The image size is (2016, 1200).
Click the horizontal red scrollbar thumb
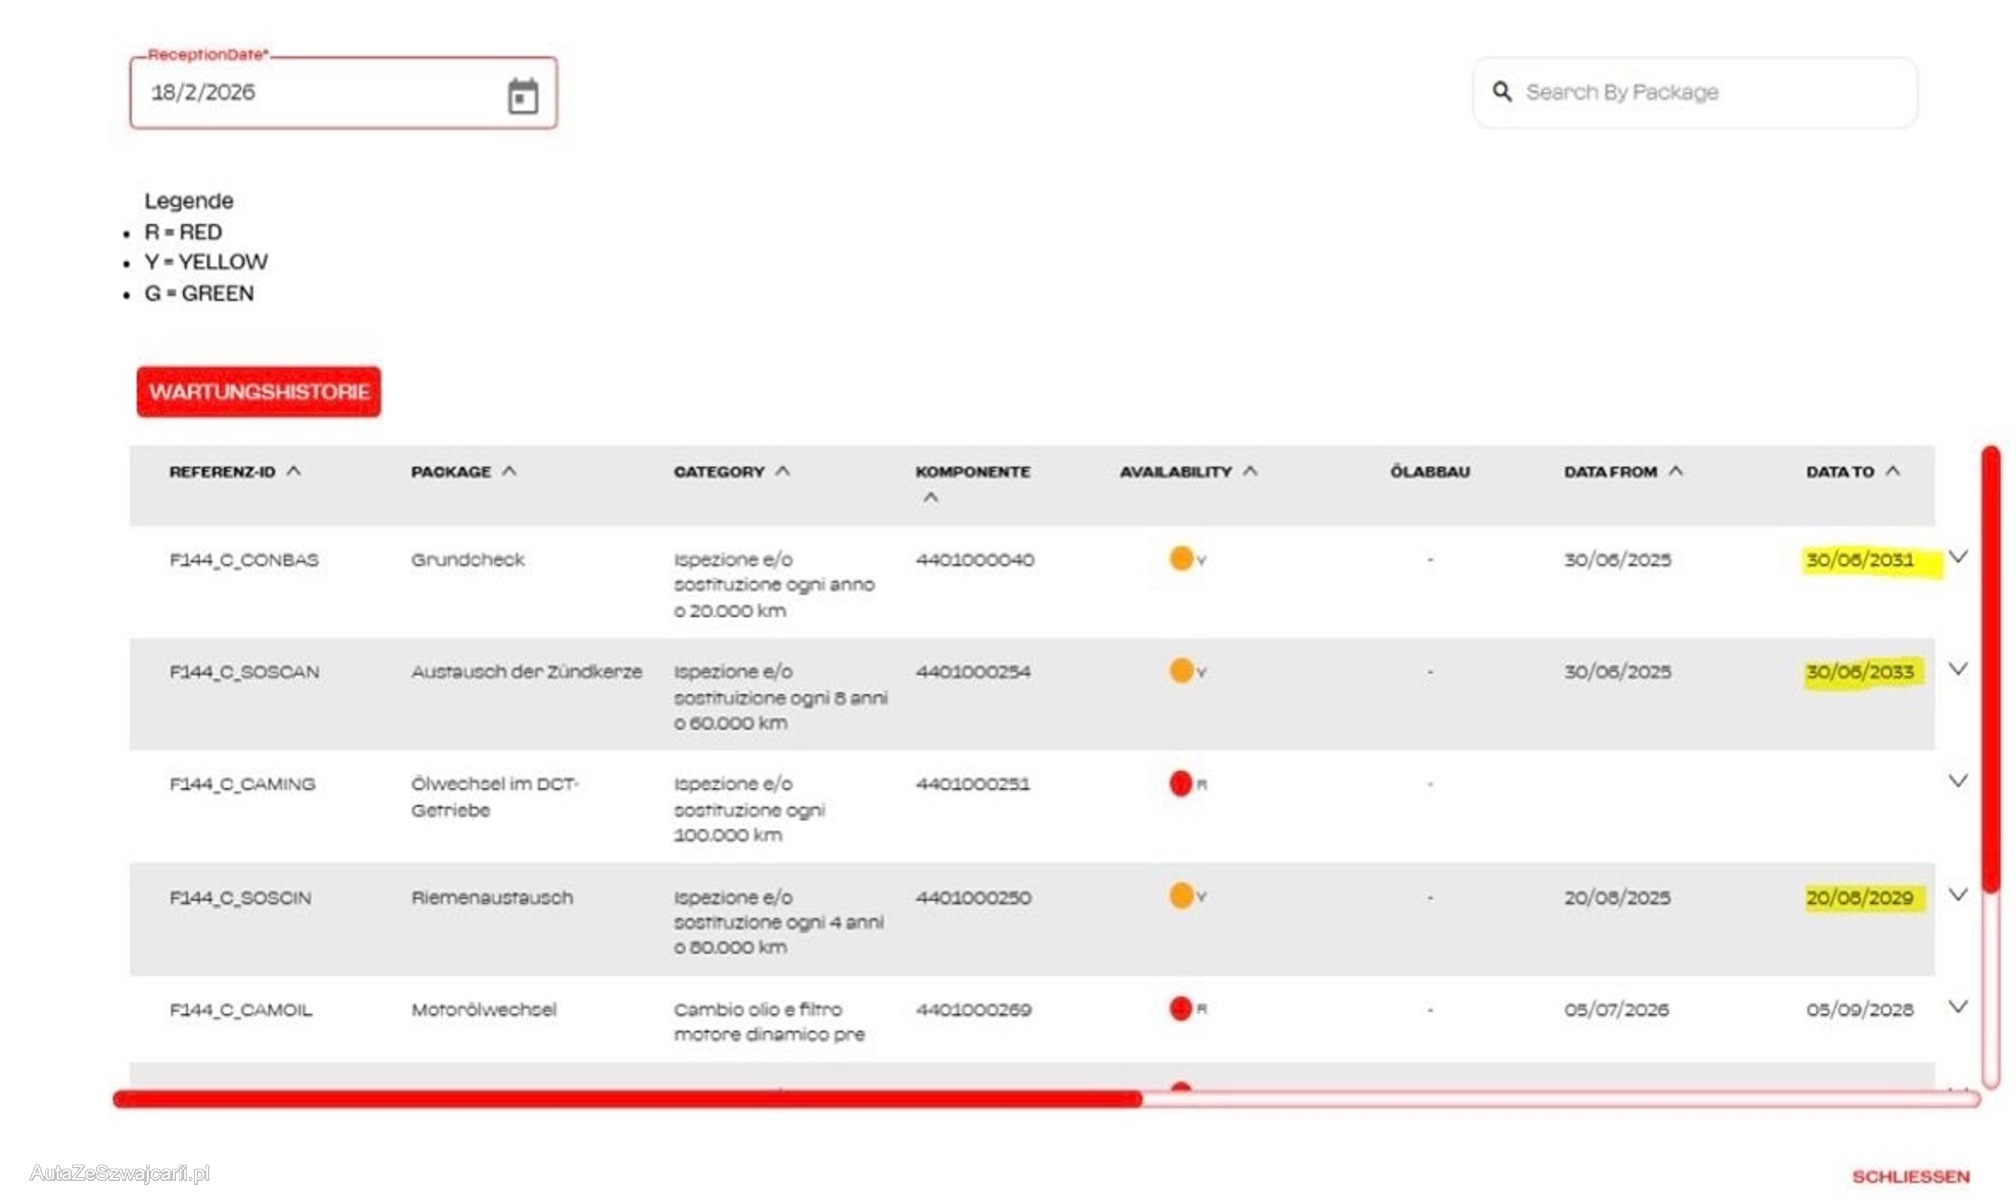pyautogui.click(x=627, y=1099)
